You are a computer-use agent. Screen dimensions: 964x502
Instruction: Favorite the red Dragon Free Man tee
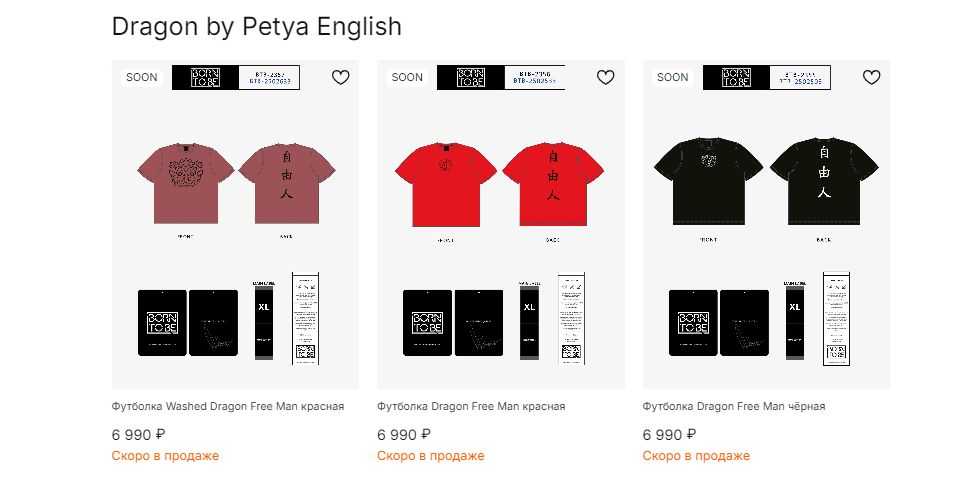606,77
